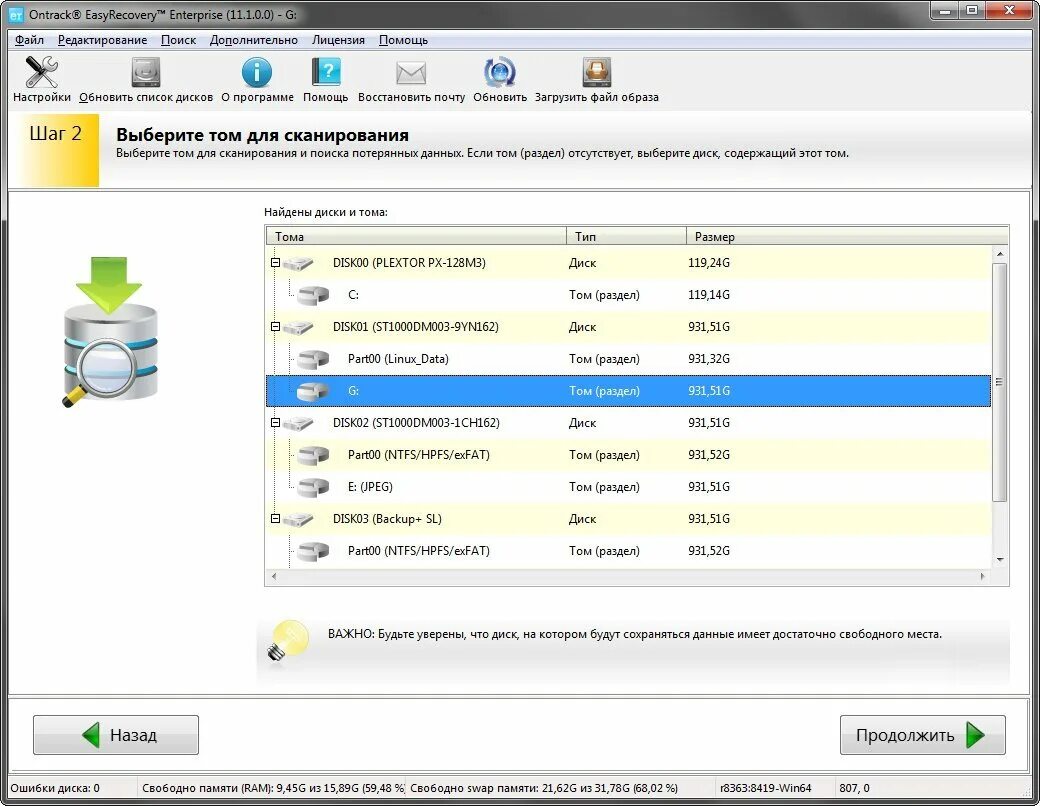Click the Загрузить файл образа icon
1040x806 pixels.
pyautogui.click(x=596, y=72)
